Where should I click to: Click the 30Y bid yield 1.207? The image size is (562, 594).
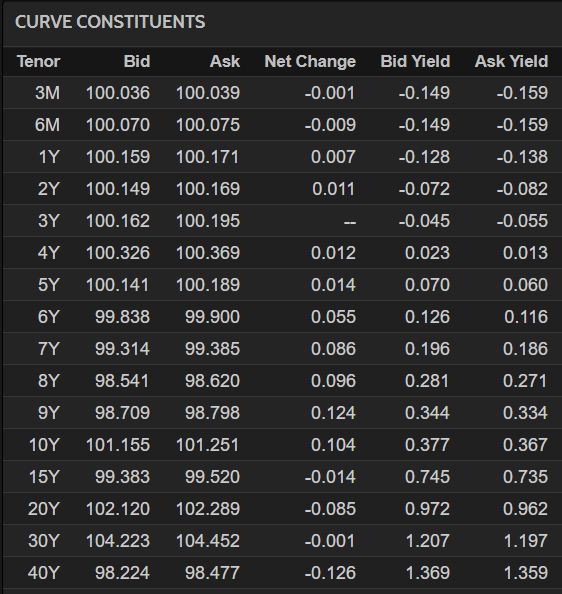[x=428, y=541]
